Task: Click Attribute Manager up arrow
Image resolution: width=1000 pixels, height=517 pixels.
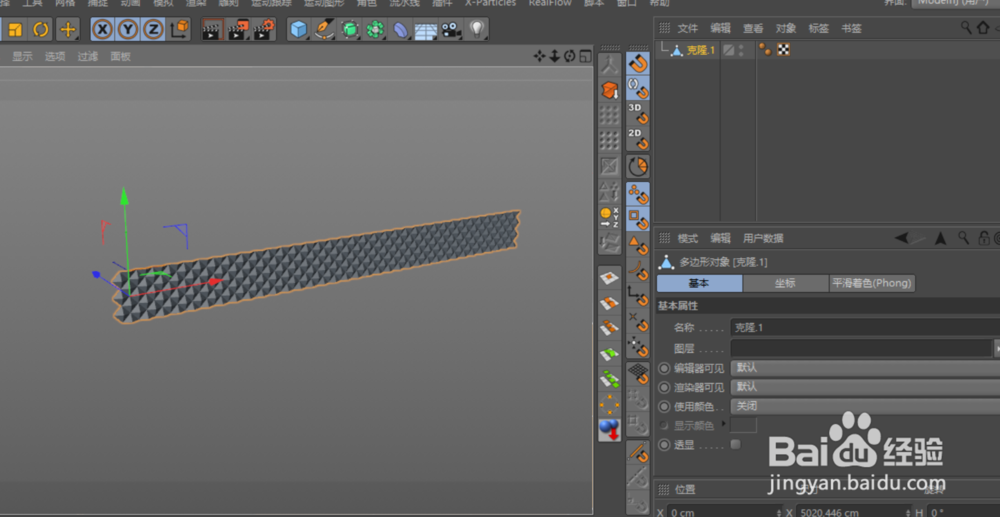Action: [x=940, y=238]
